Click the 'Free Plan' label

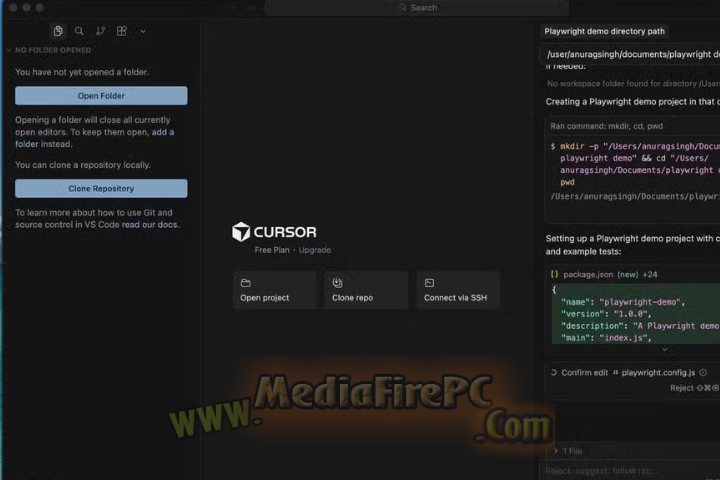click(272, 250)
